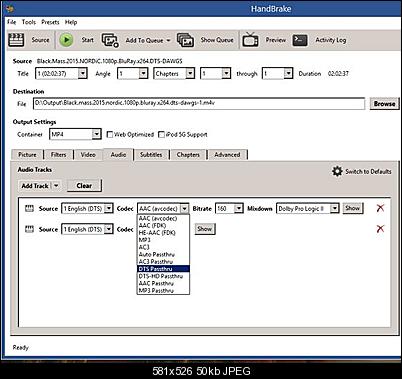Click the Switch to Defaults gear icon
The width and height of the screenshot is (402, 379).
tap(337, 171)
